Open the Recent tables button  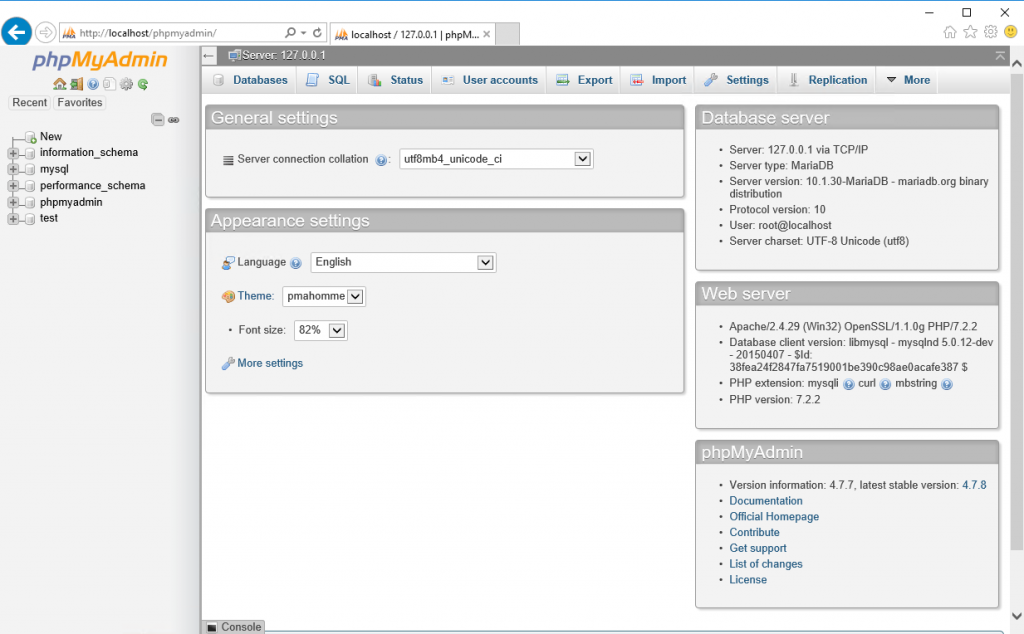click(x=29, y=103)
